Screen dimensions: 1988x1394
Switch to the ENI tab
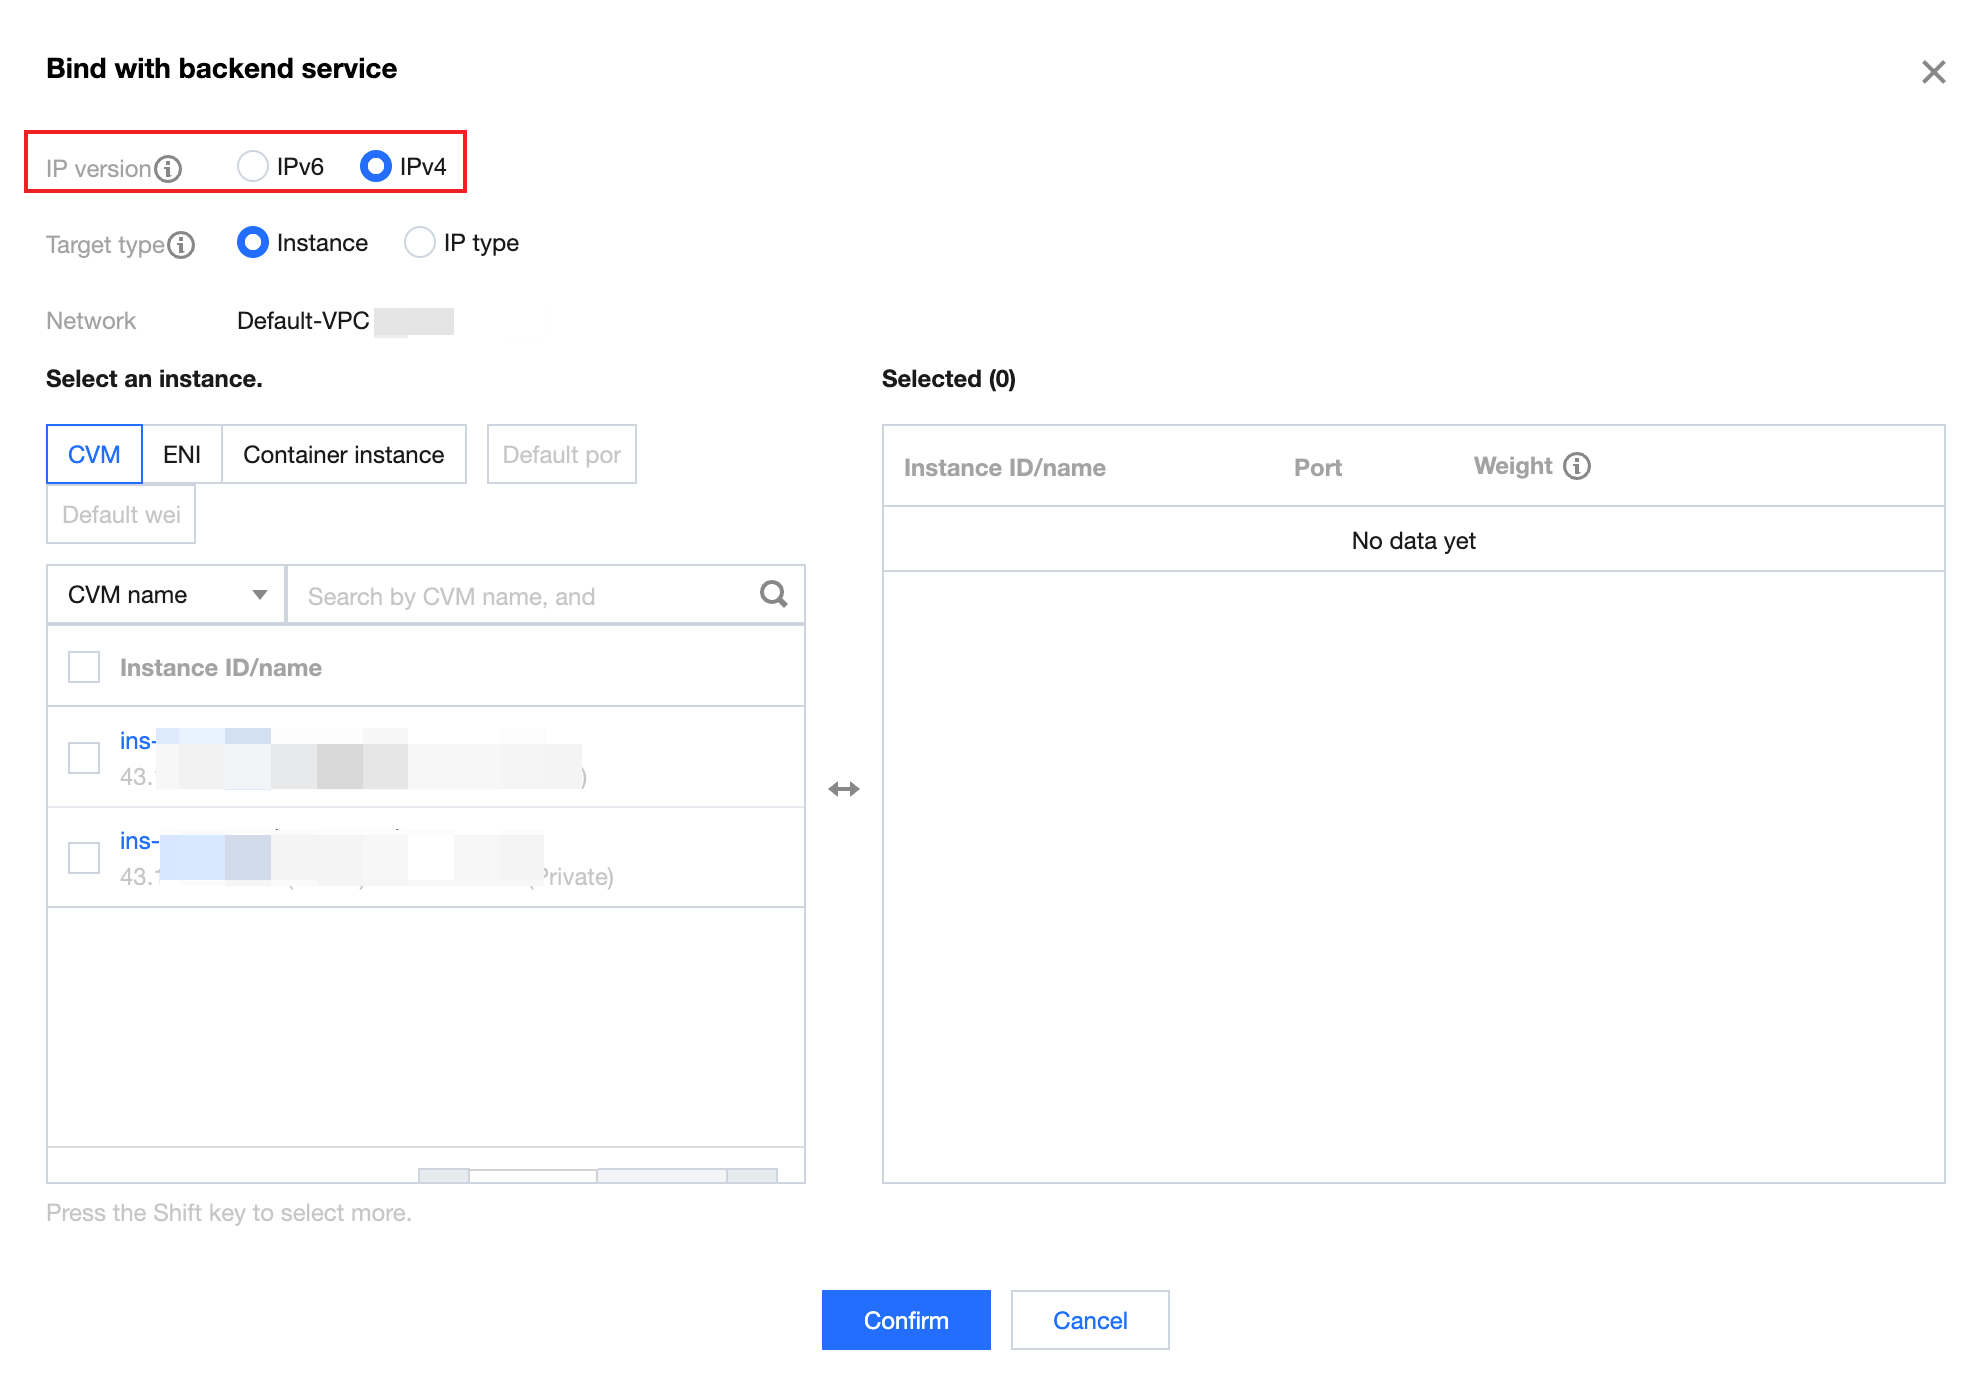pos(182,455)
